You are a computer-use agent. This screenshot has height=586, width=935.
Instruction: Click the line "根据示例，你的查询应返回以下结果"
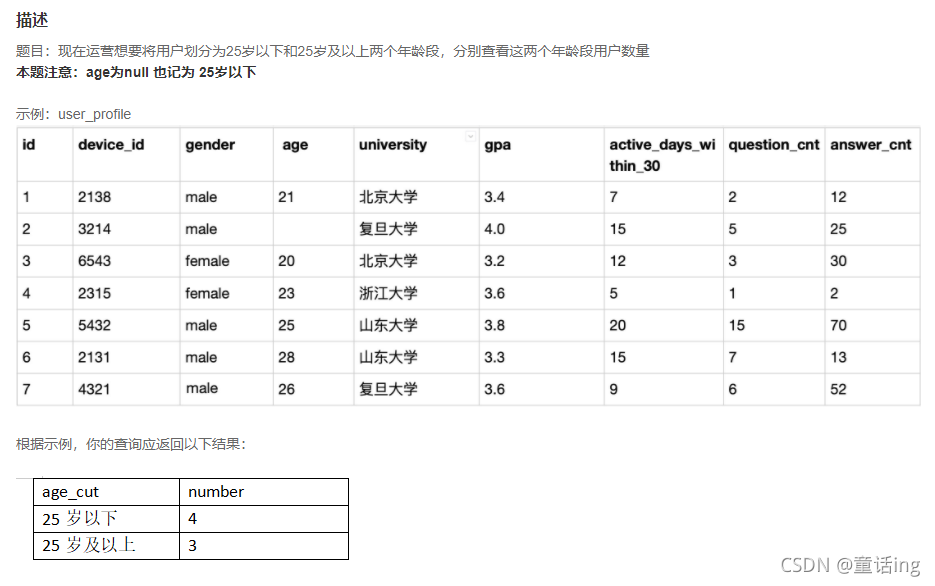coord(131,444)
